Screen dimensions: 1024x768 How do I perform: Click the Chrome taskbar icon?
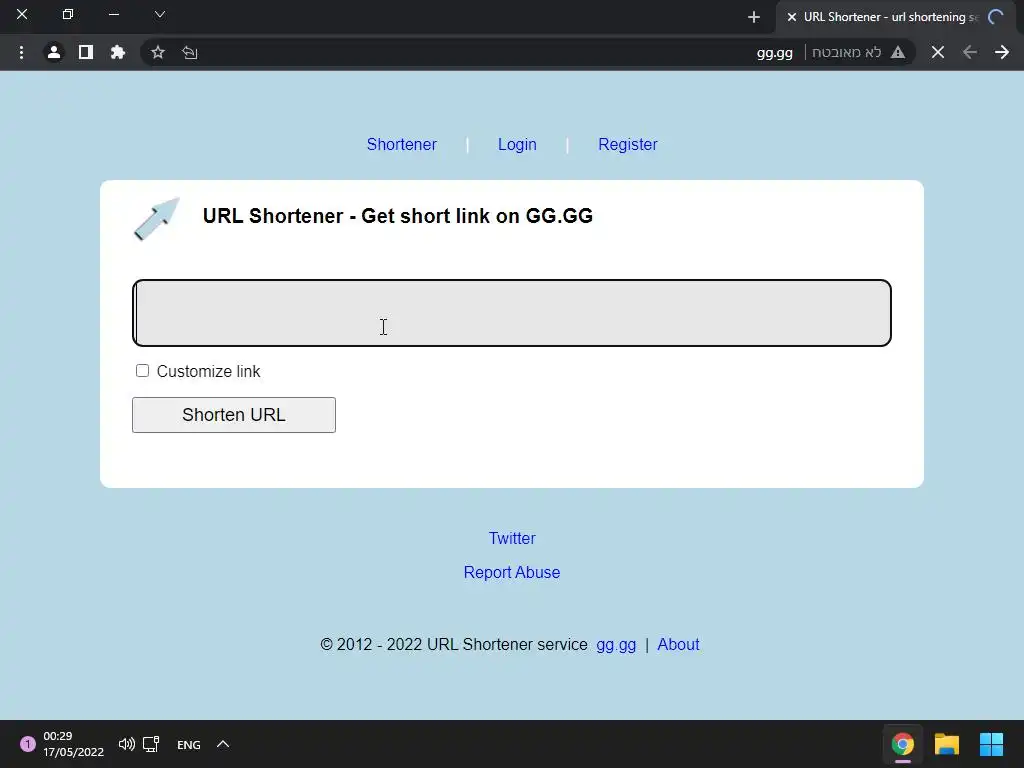(x=903, y=744)
